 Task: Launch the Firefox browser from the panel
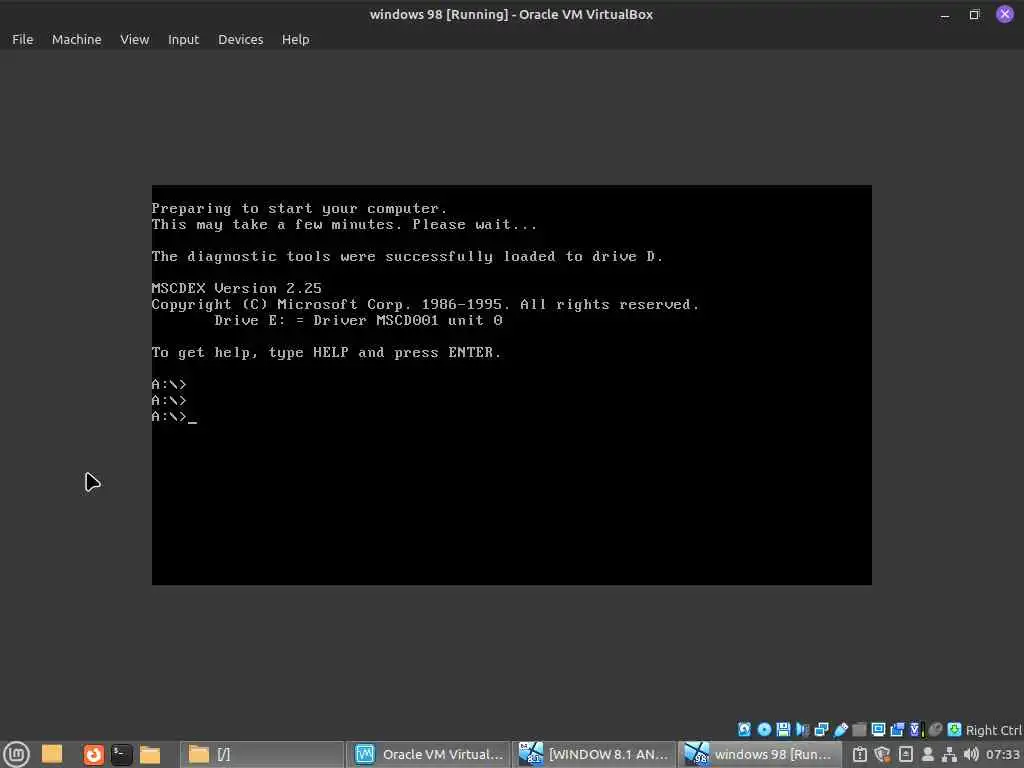click(x=93, y=755)
